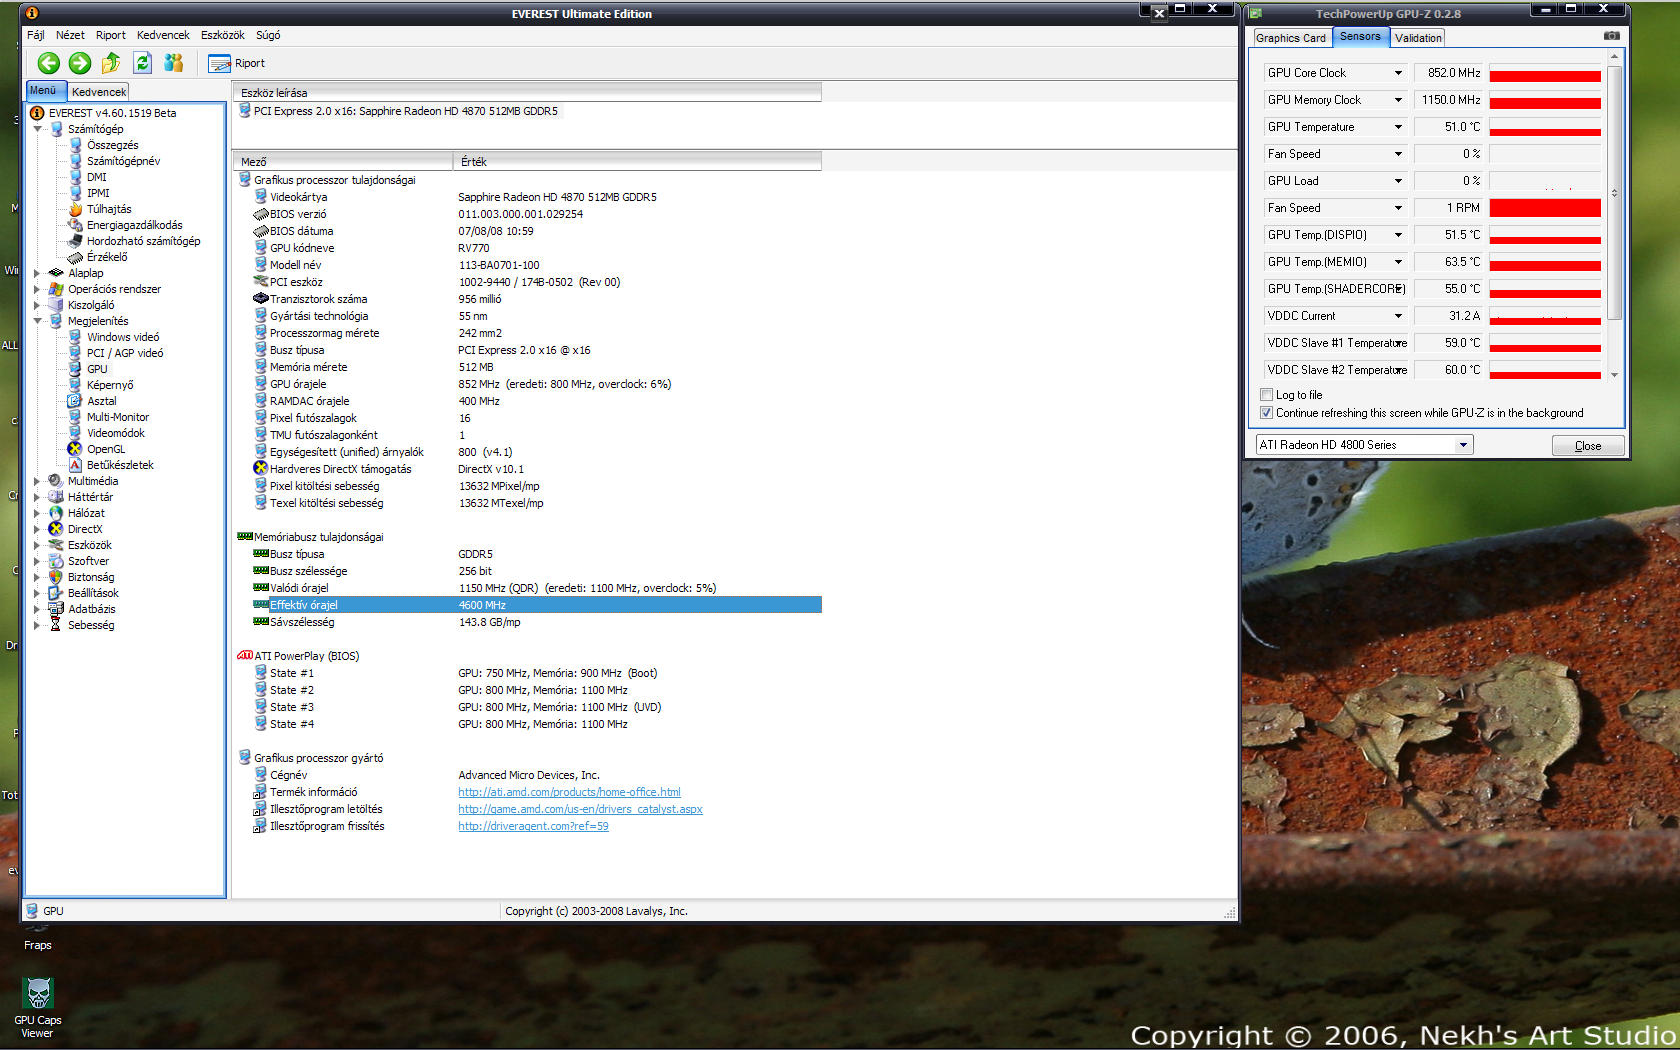
Task: Open the GPU Memory Clock sensor dropdown
Action: (x=1398, y=100)
